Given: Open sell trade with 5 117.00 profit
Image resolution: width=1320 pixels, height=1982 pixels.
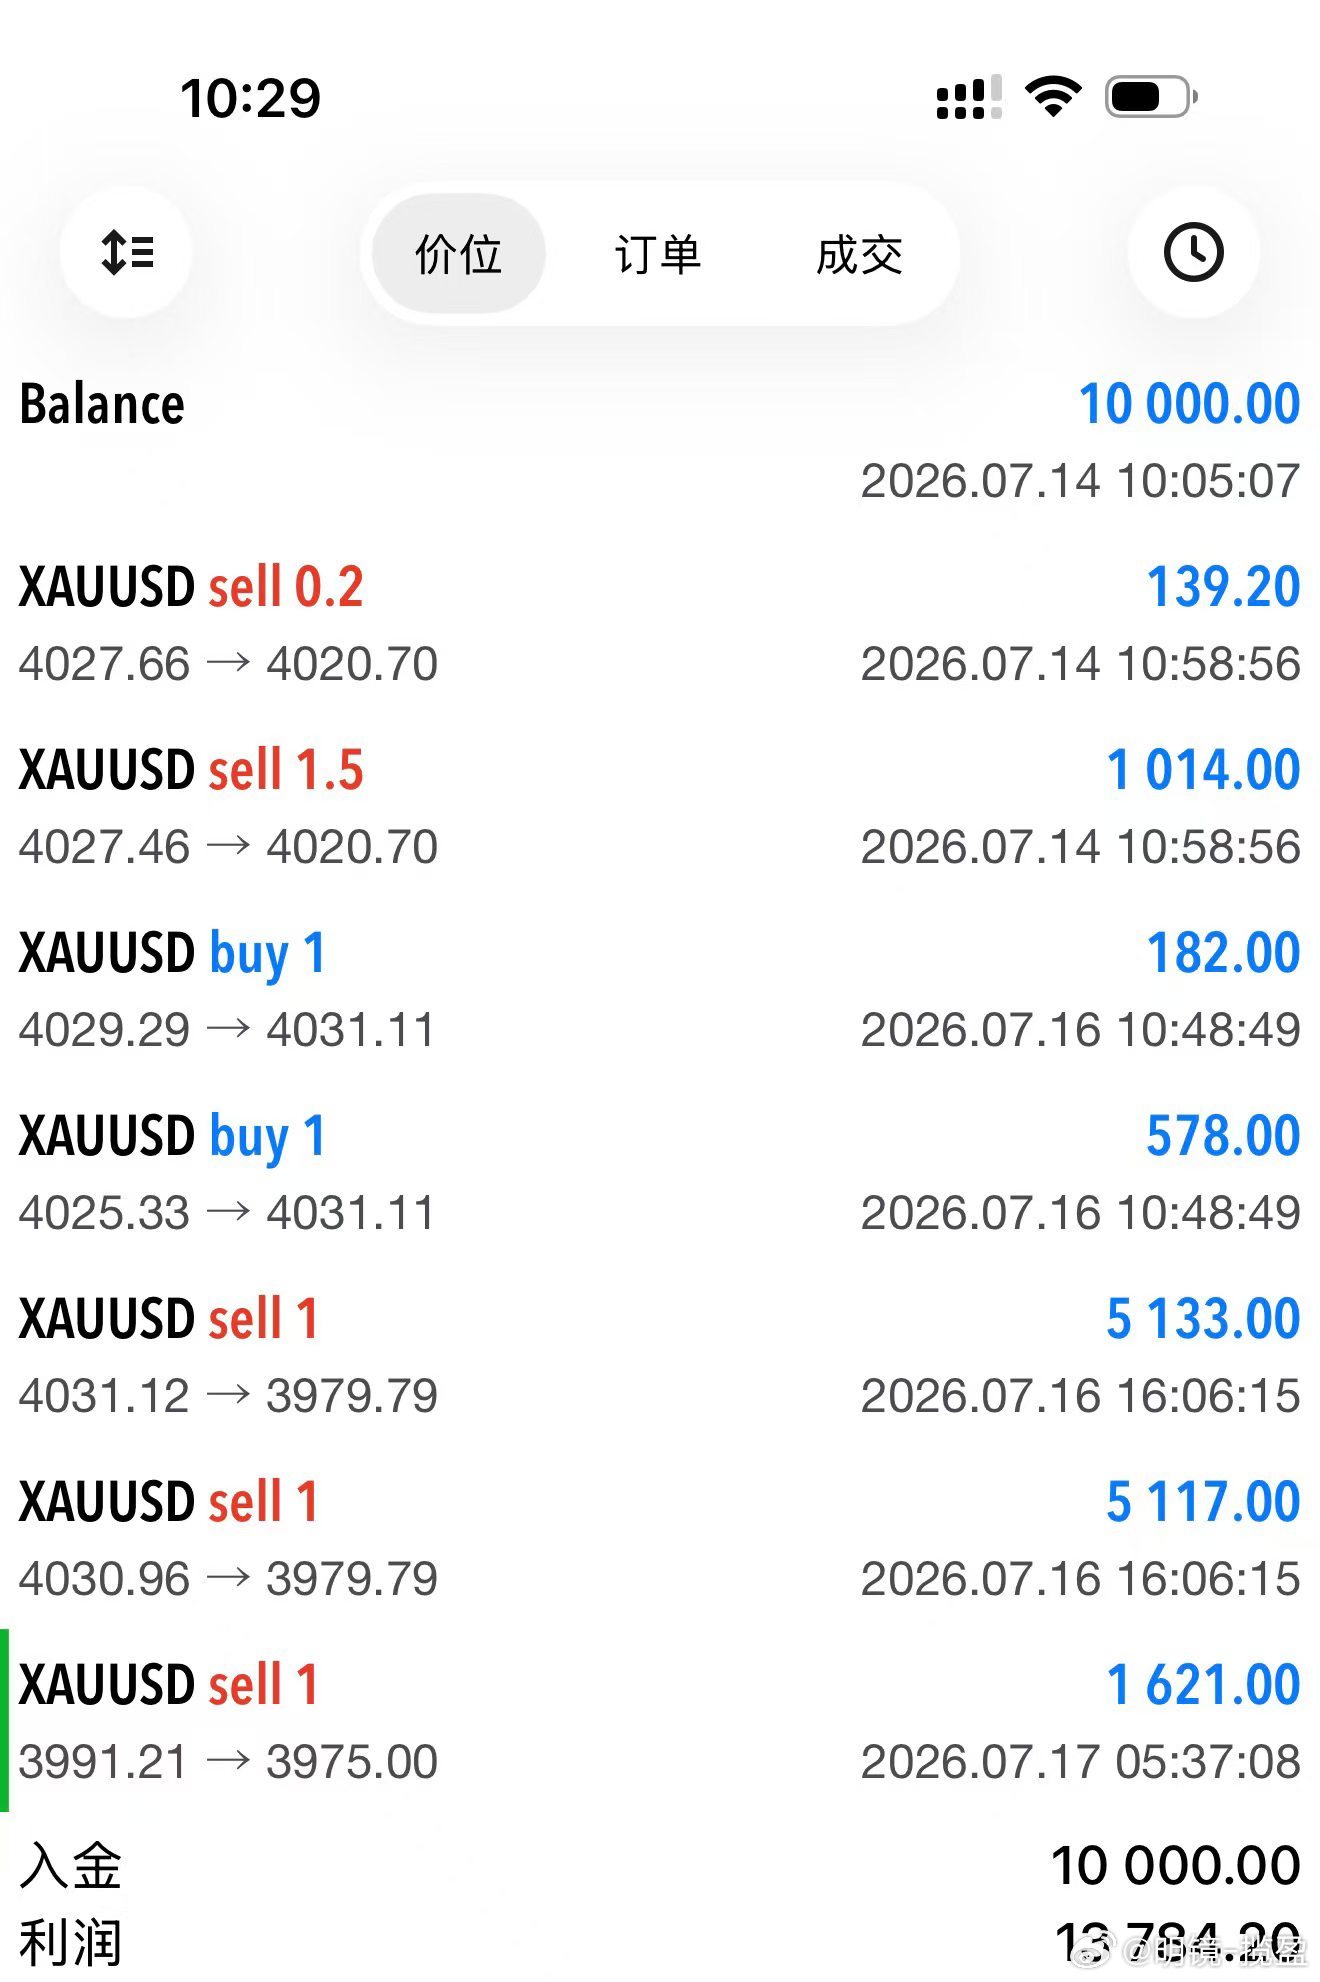Looking at the screenshot, I should pos(660,1539).
